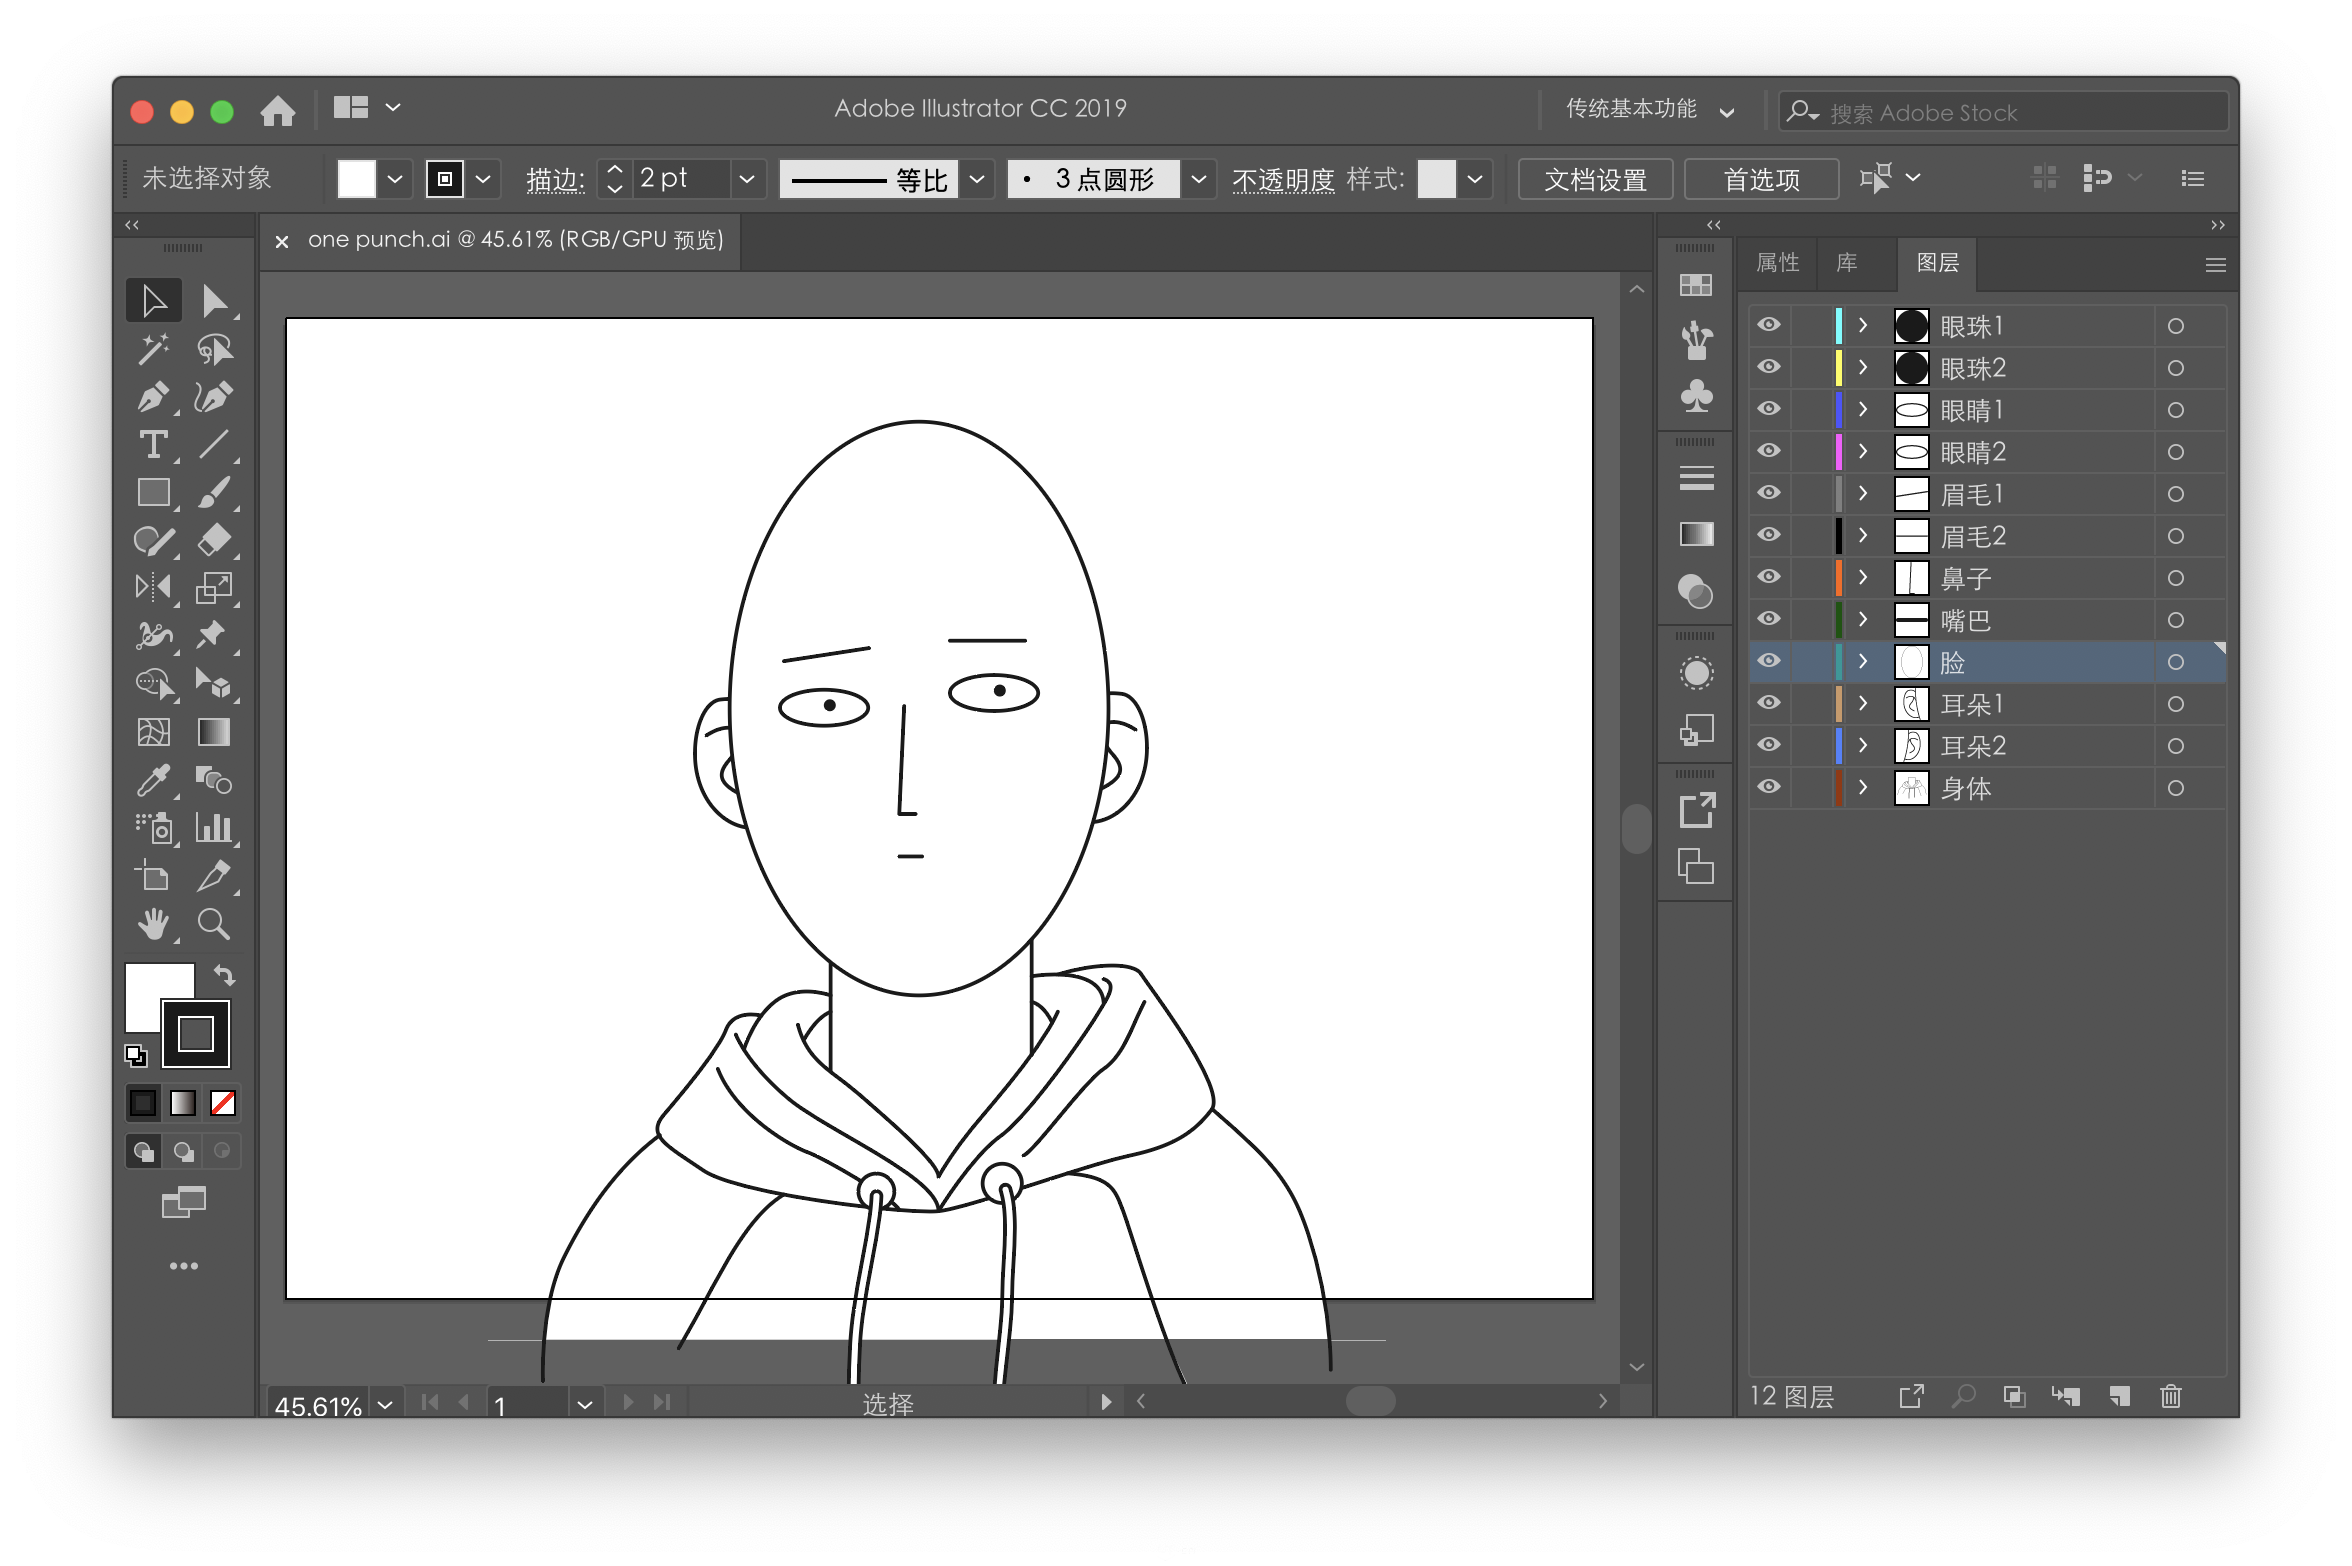2352x1566 pixels.
Task: Expand the 脸 layer contents
Action: click(x=1862, y=661)
